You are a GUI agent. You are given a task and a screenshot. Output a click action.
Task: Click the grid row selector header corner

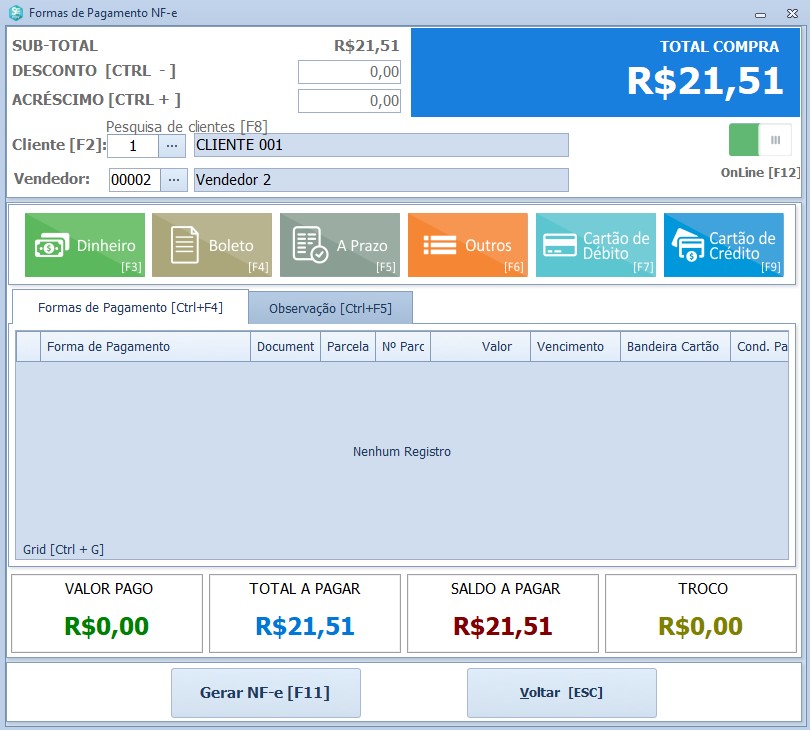tap(28, 347)
